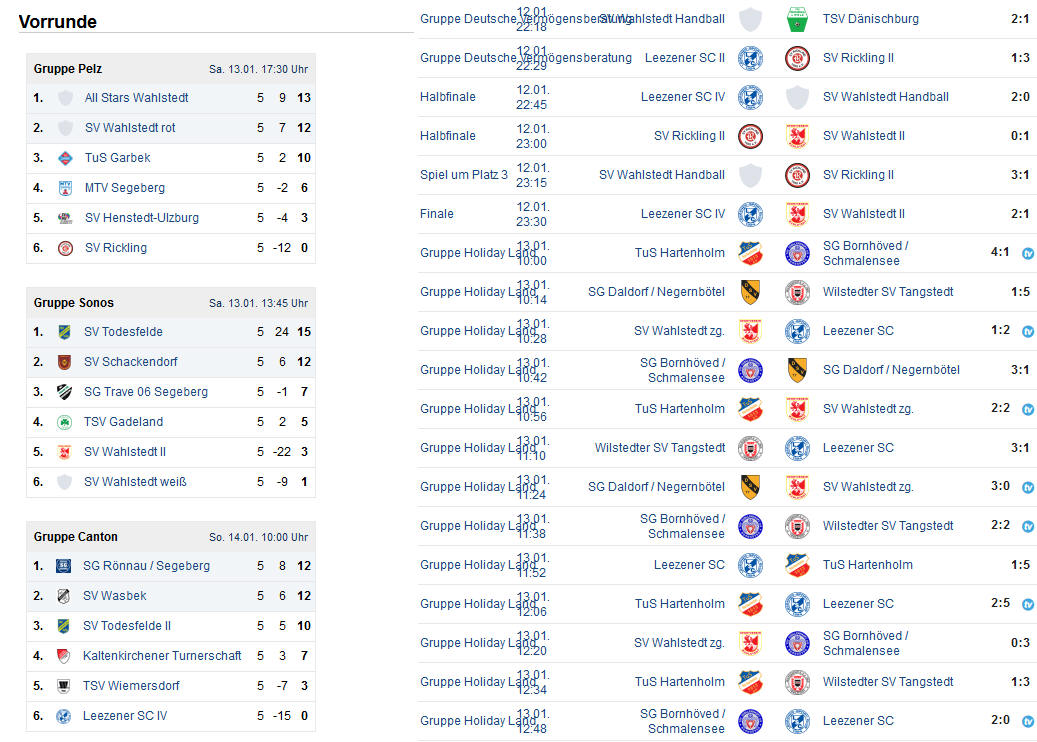Open MTV Segeberg team link

(124, 188)
